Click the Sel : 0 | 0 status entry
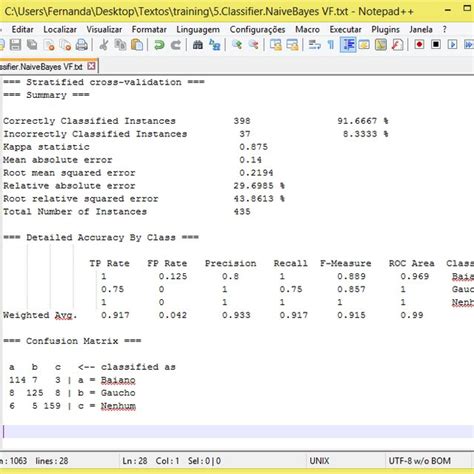 pos(204,461)
